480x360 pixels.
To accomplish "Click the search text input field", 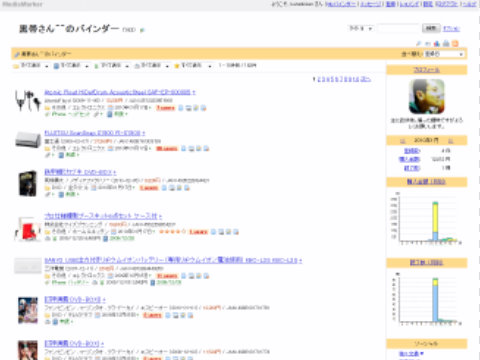I will coord(398,28).
